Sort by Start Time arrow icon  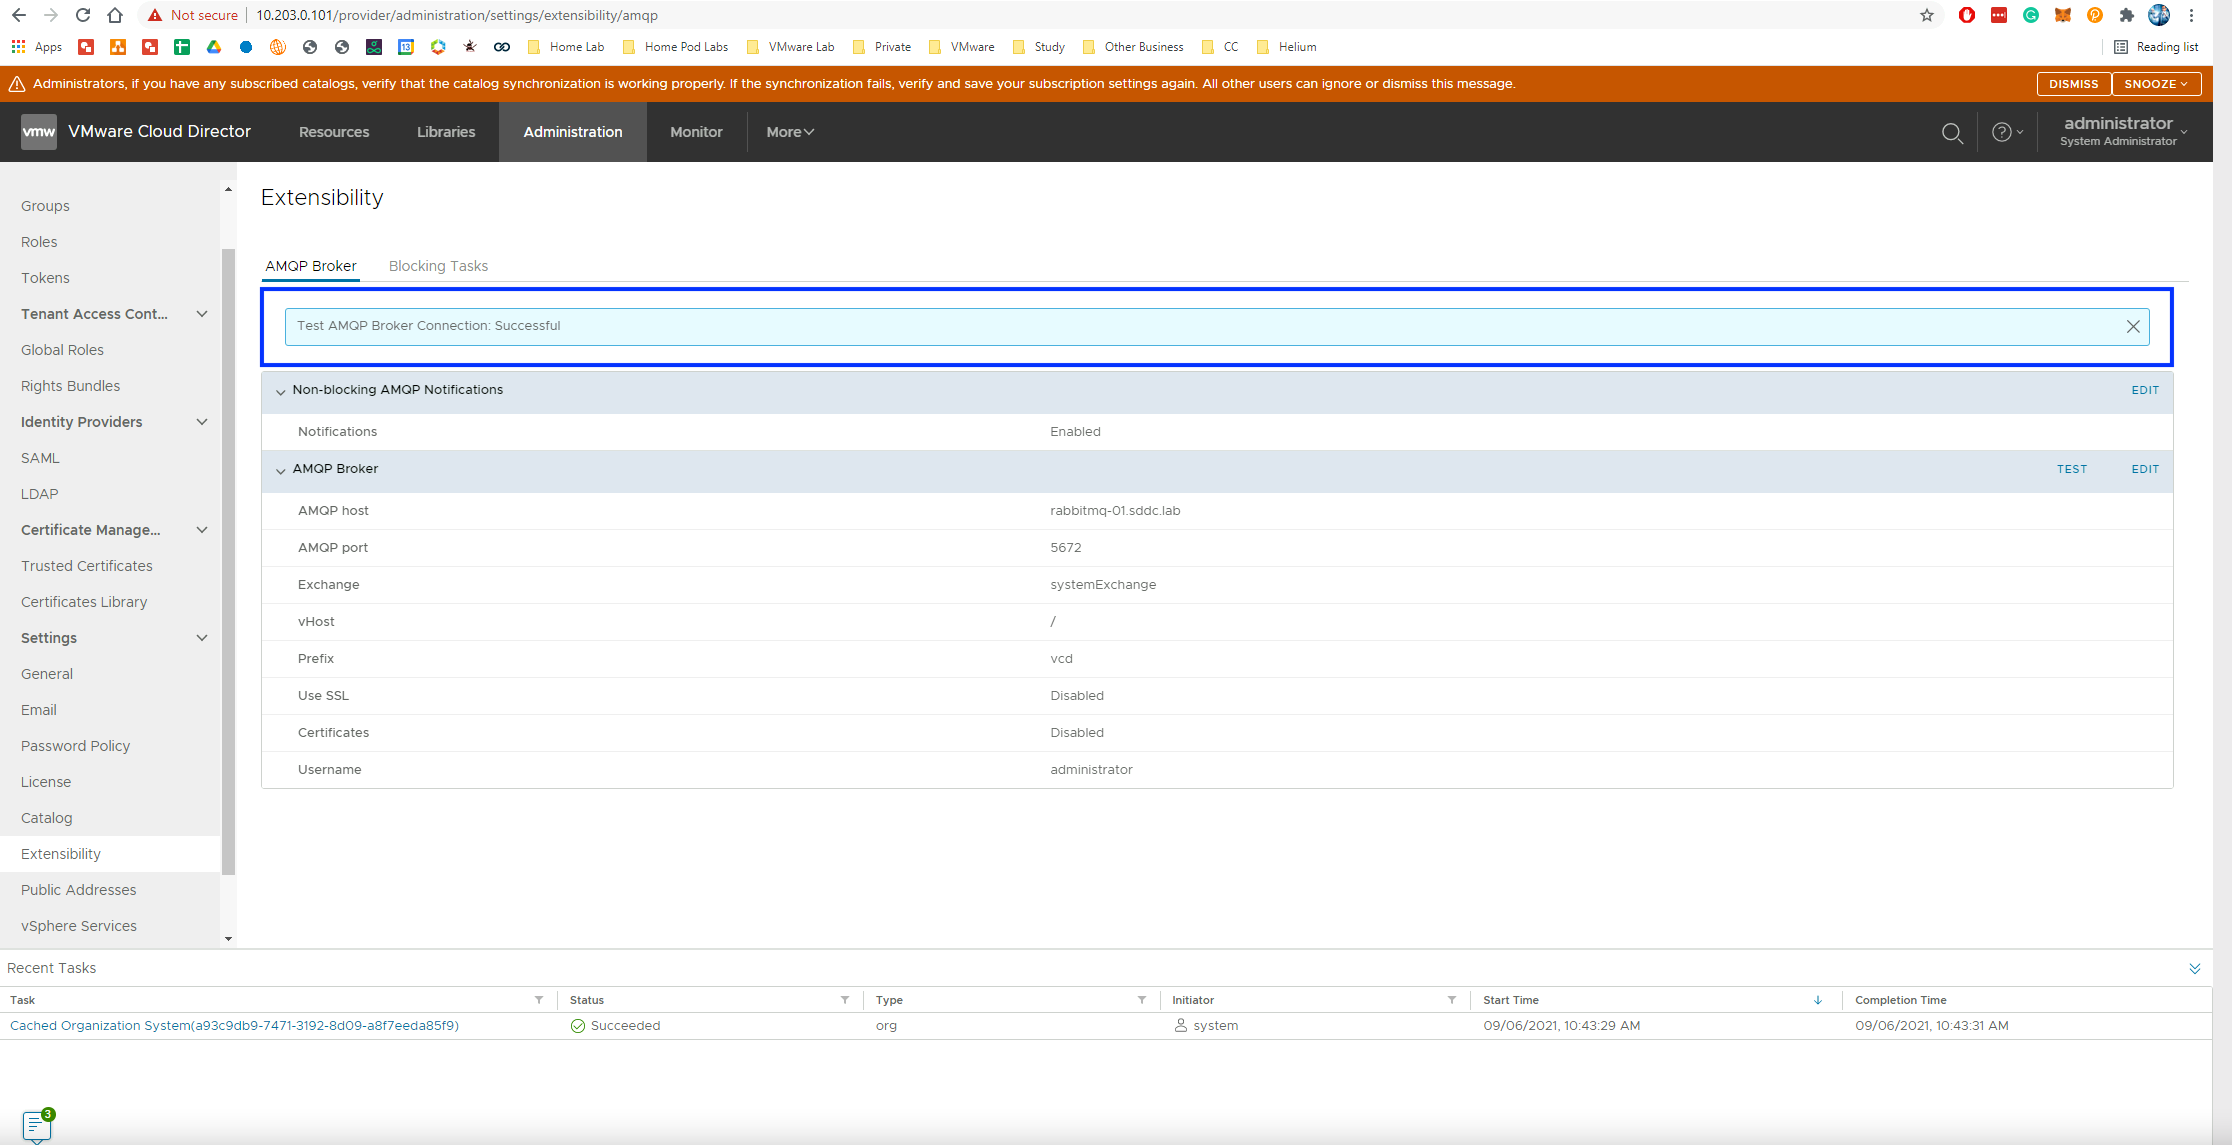pos(1817,1000)
